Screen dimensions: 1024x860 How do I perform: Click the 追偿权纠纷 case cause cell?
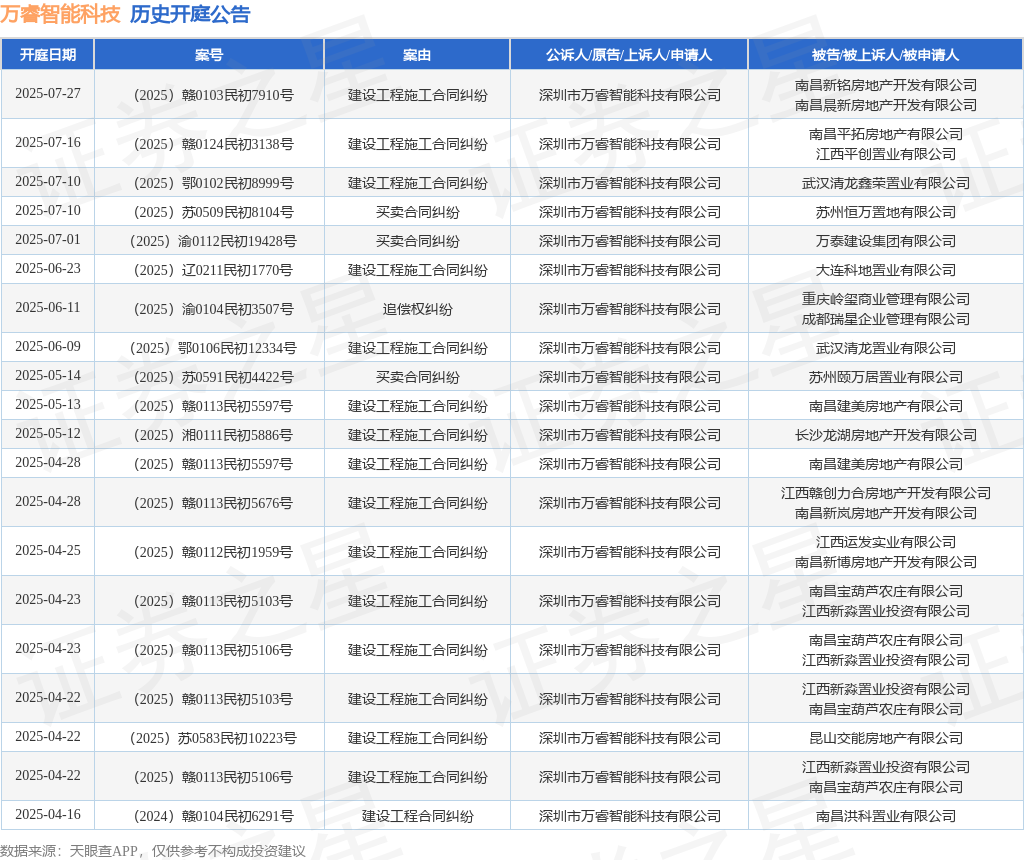(x=417, y=310)
